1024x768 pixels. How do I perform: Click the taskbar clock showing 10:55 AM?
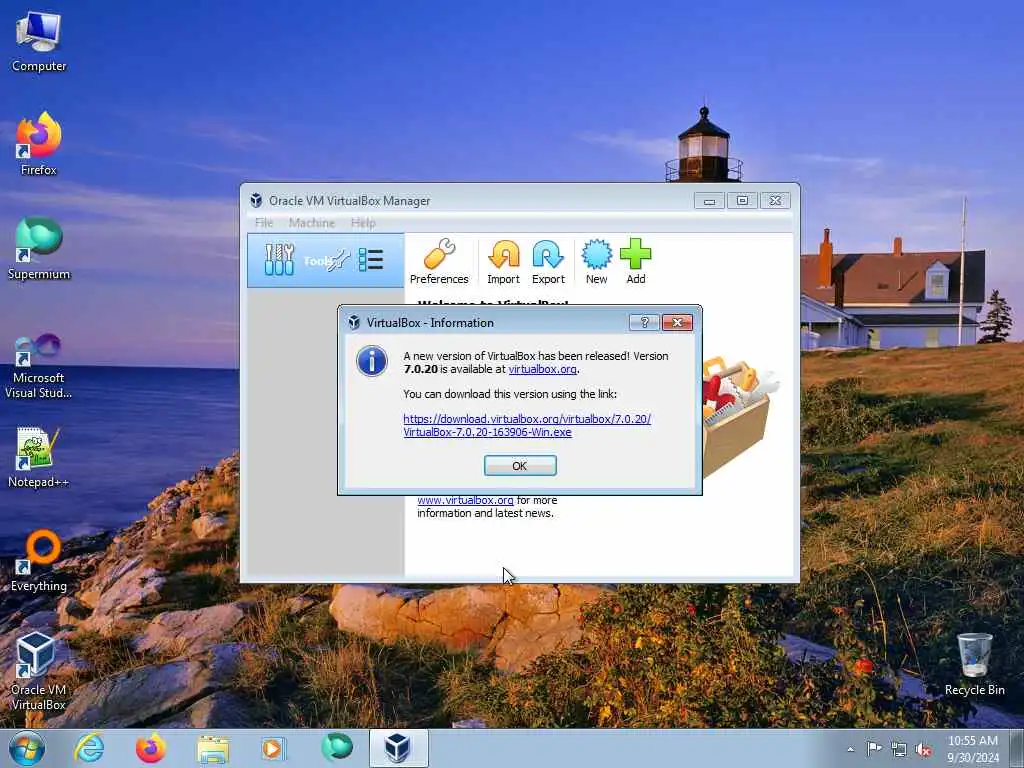click(x=972, y=749)
